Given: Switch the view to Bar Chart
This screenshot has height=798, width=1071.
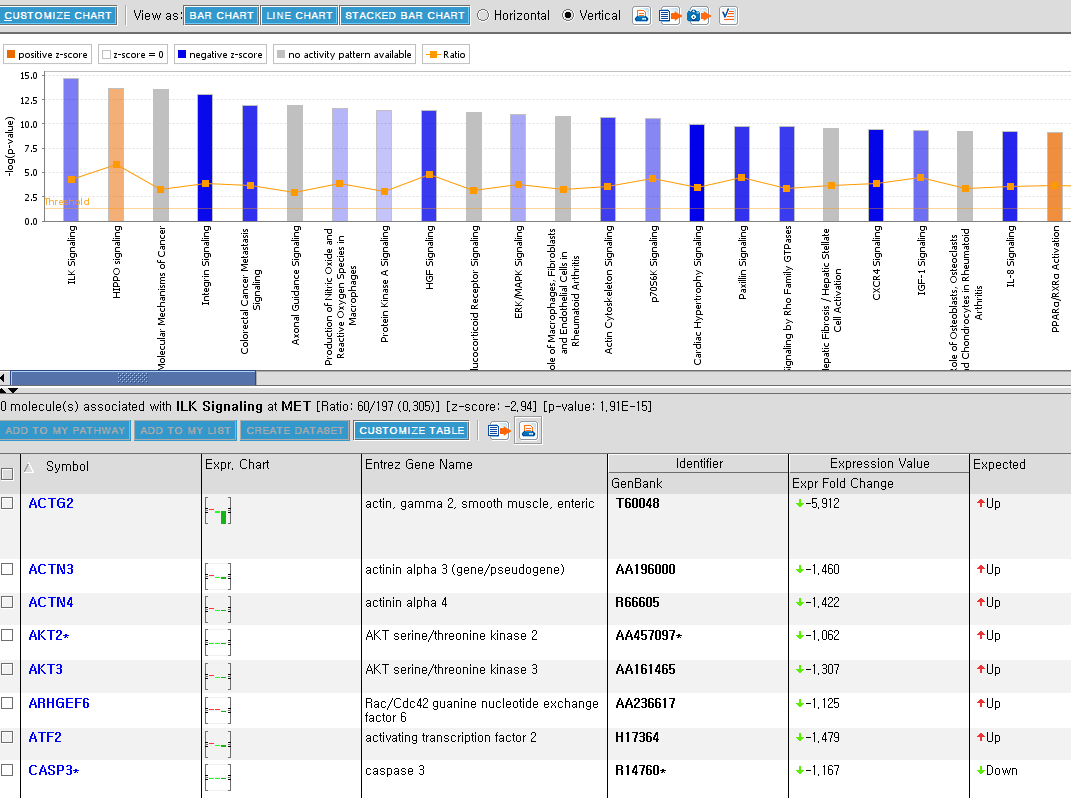Looking at the screenshot, I should click(x=221, y=16).
